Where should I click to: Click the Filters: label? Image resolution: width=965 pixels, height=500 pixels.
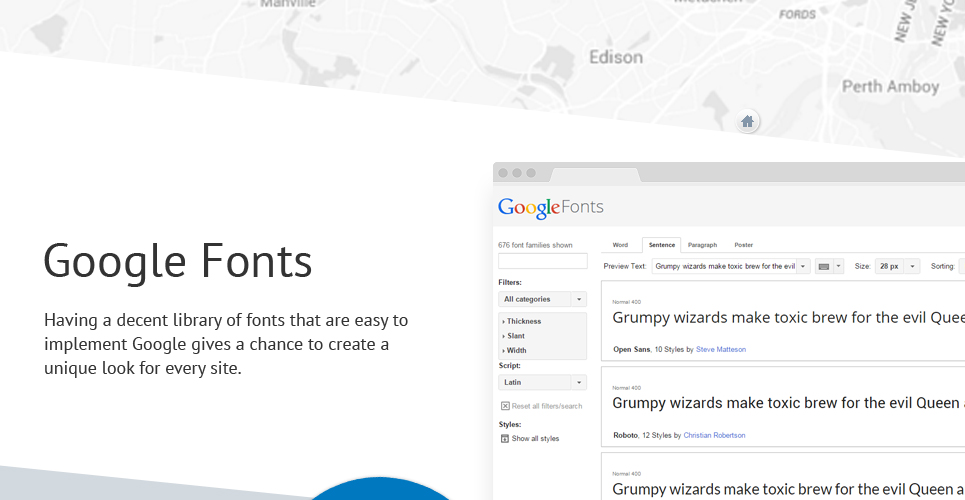click(x=510, y=282)
